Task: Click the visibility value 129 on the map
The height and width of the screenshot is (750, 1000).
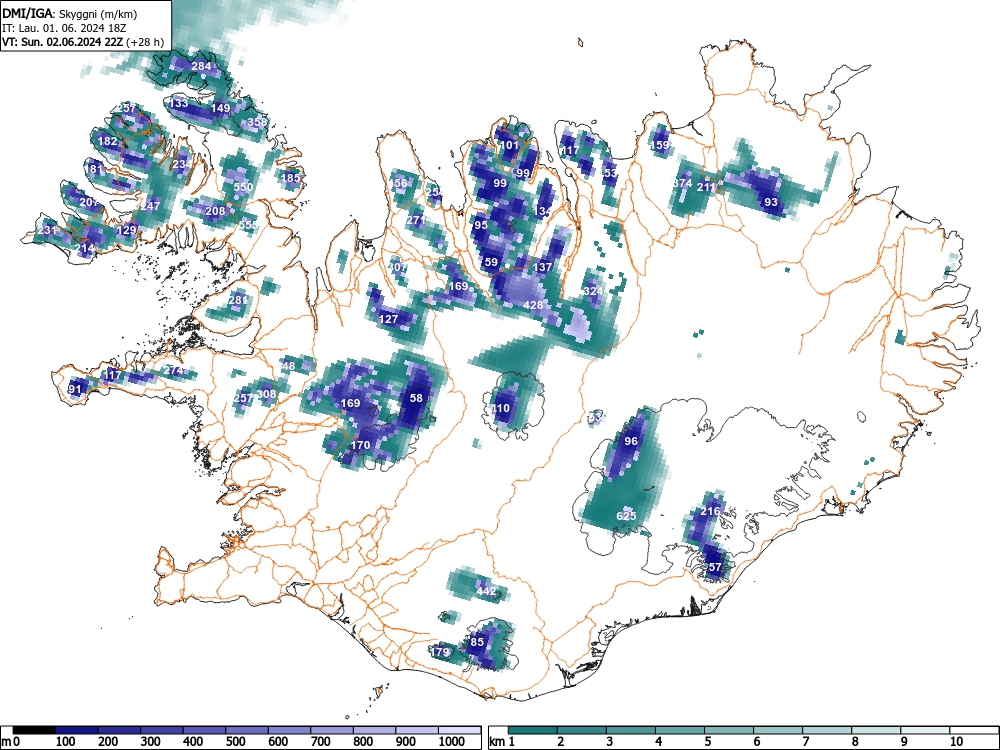Action: coord(127,230)
